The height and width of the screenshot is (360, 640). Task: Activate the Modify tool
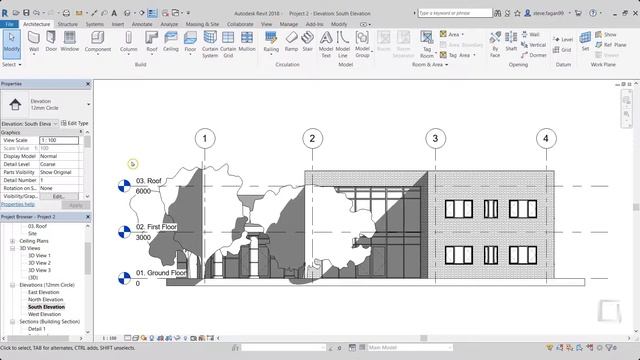point(11,43)
